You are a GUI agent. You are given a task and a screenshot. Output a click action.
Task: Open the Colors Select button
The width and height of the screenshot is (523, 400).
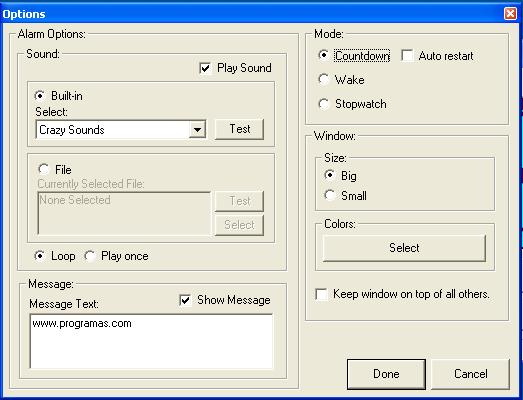click(404, 248)
